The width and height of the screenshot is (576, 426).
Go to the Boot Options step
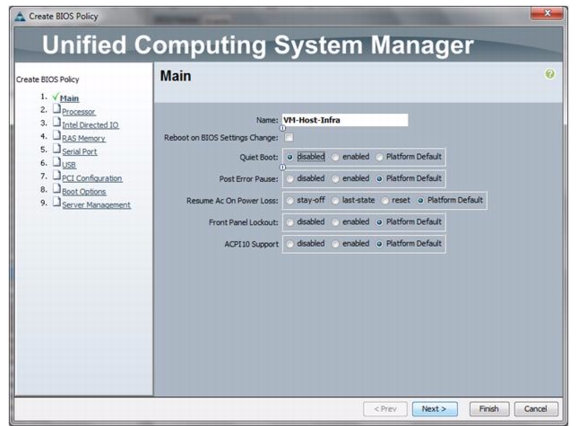[84, 192]
